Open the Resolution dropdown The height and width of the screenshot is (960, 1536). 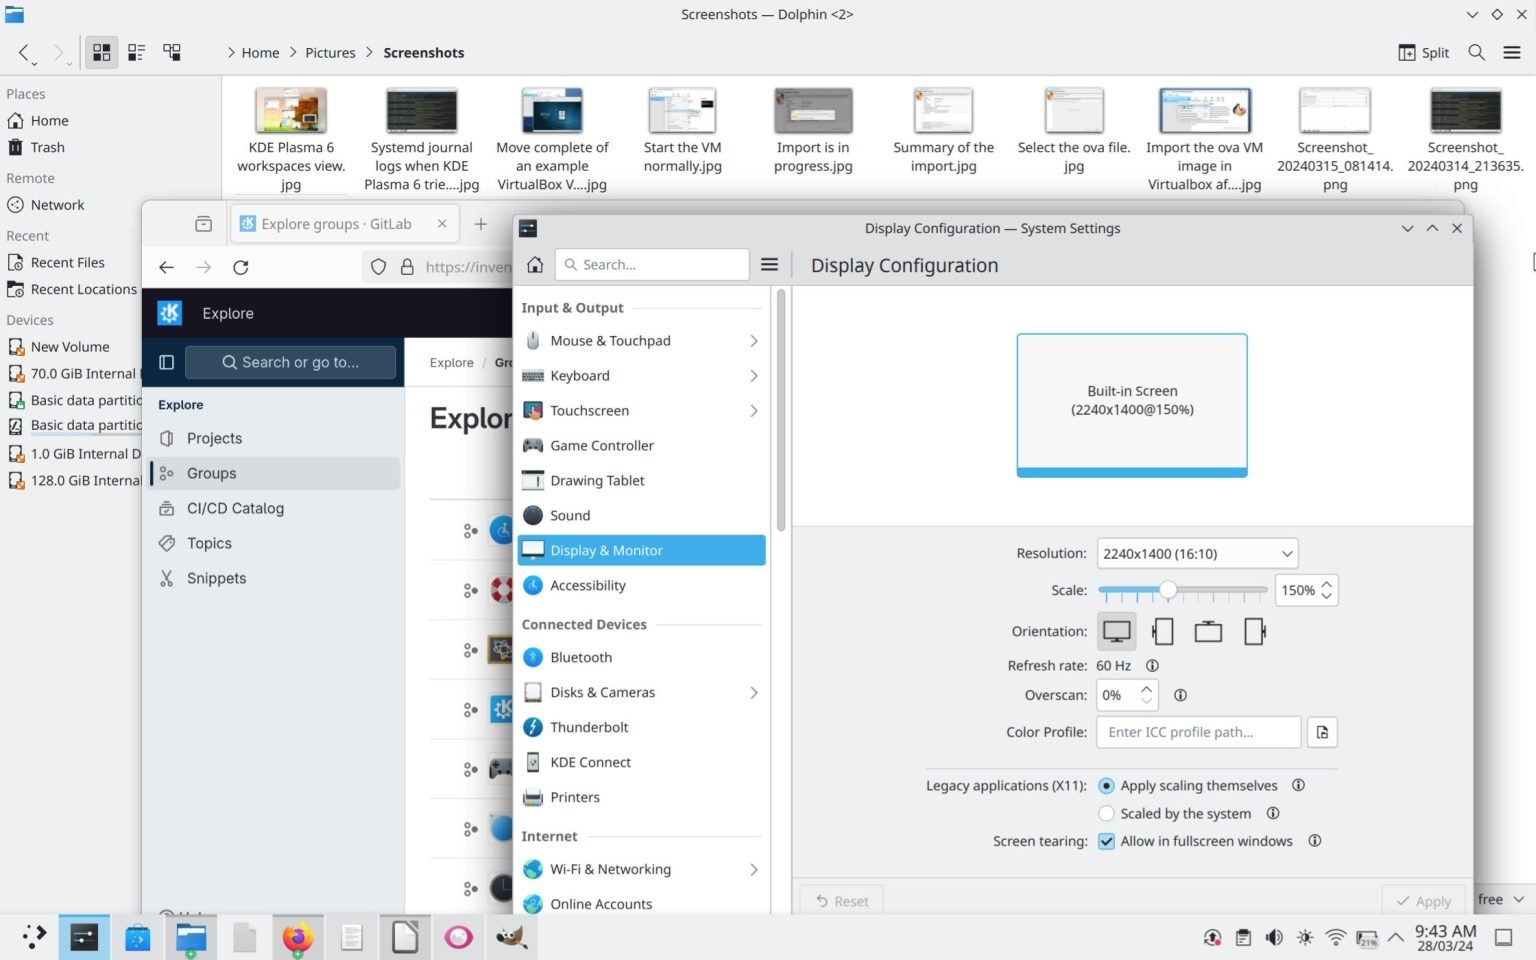point(1195,553)
